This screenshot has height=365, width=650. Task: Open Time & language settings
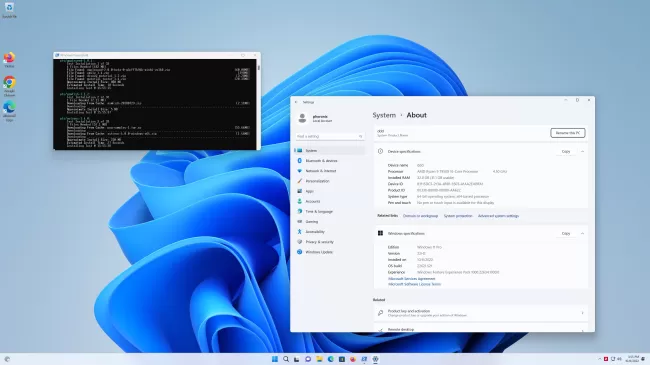(330, 212)
